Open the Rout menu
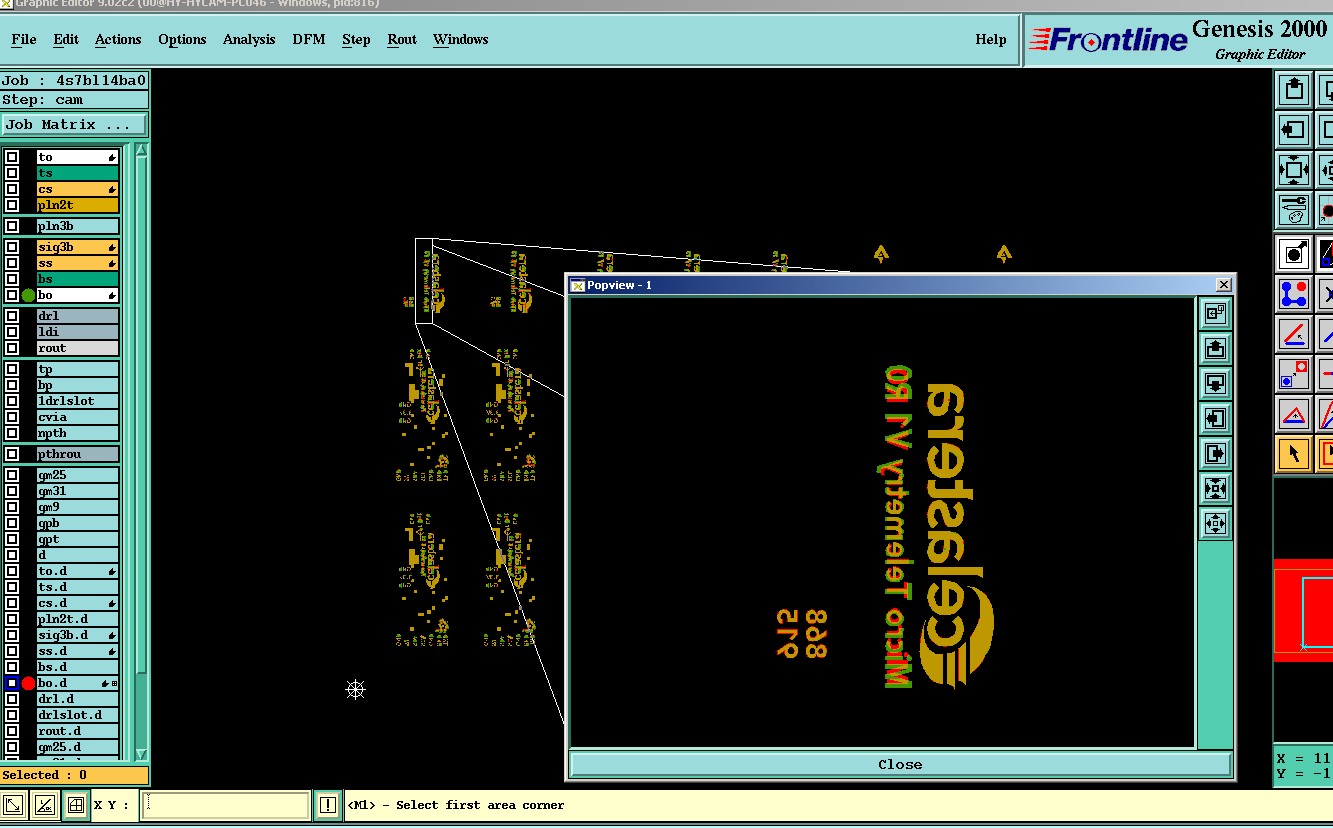The image size is (1333, 828). [402, 40]
